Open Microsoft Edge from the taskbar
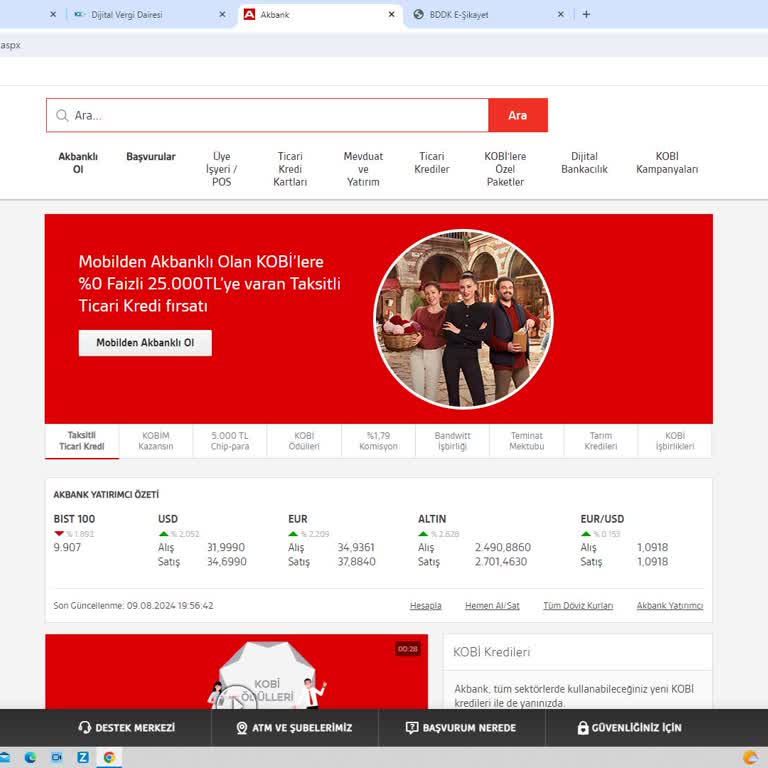 click(30, 758)
